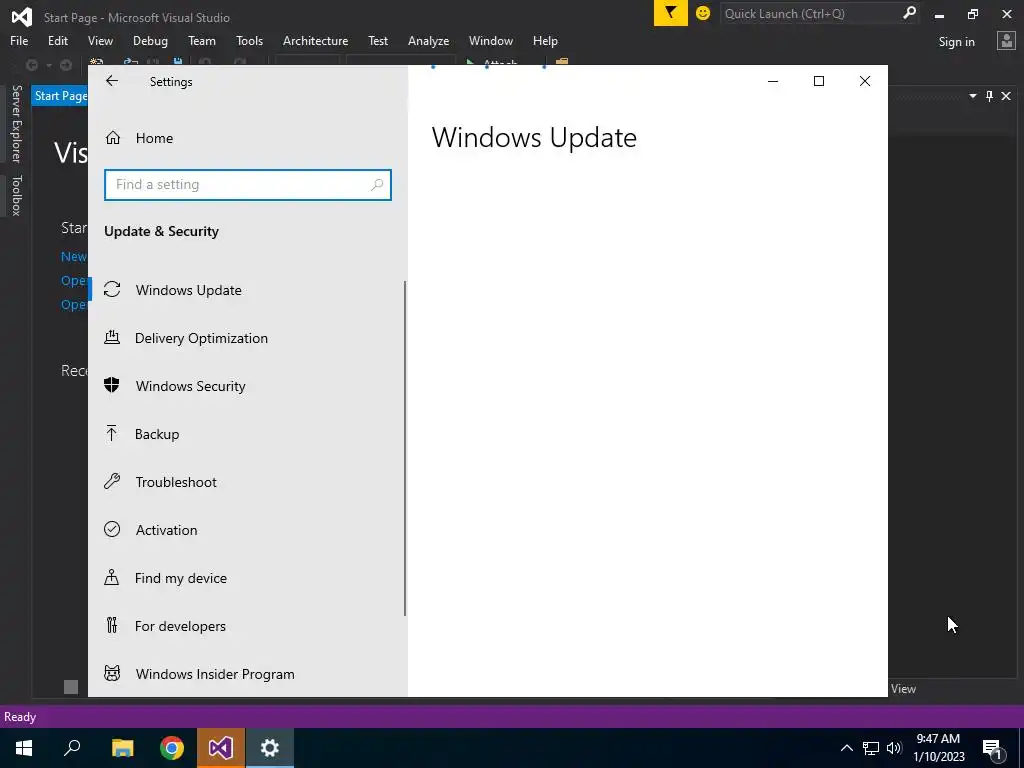Image resolution: width=1024 pixels, height=768 pixels.
Task: Open Backup using the up-arrow icon
Action: 112,434
